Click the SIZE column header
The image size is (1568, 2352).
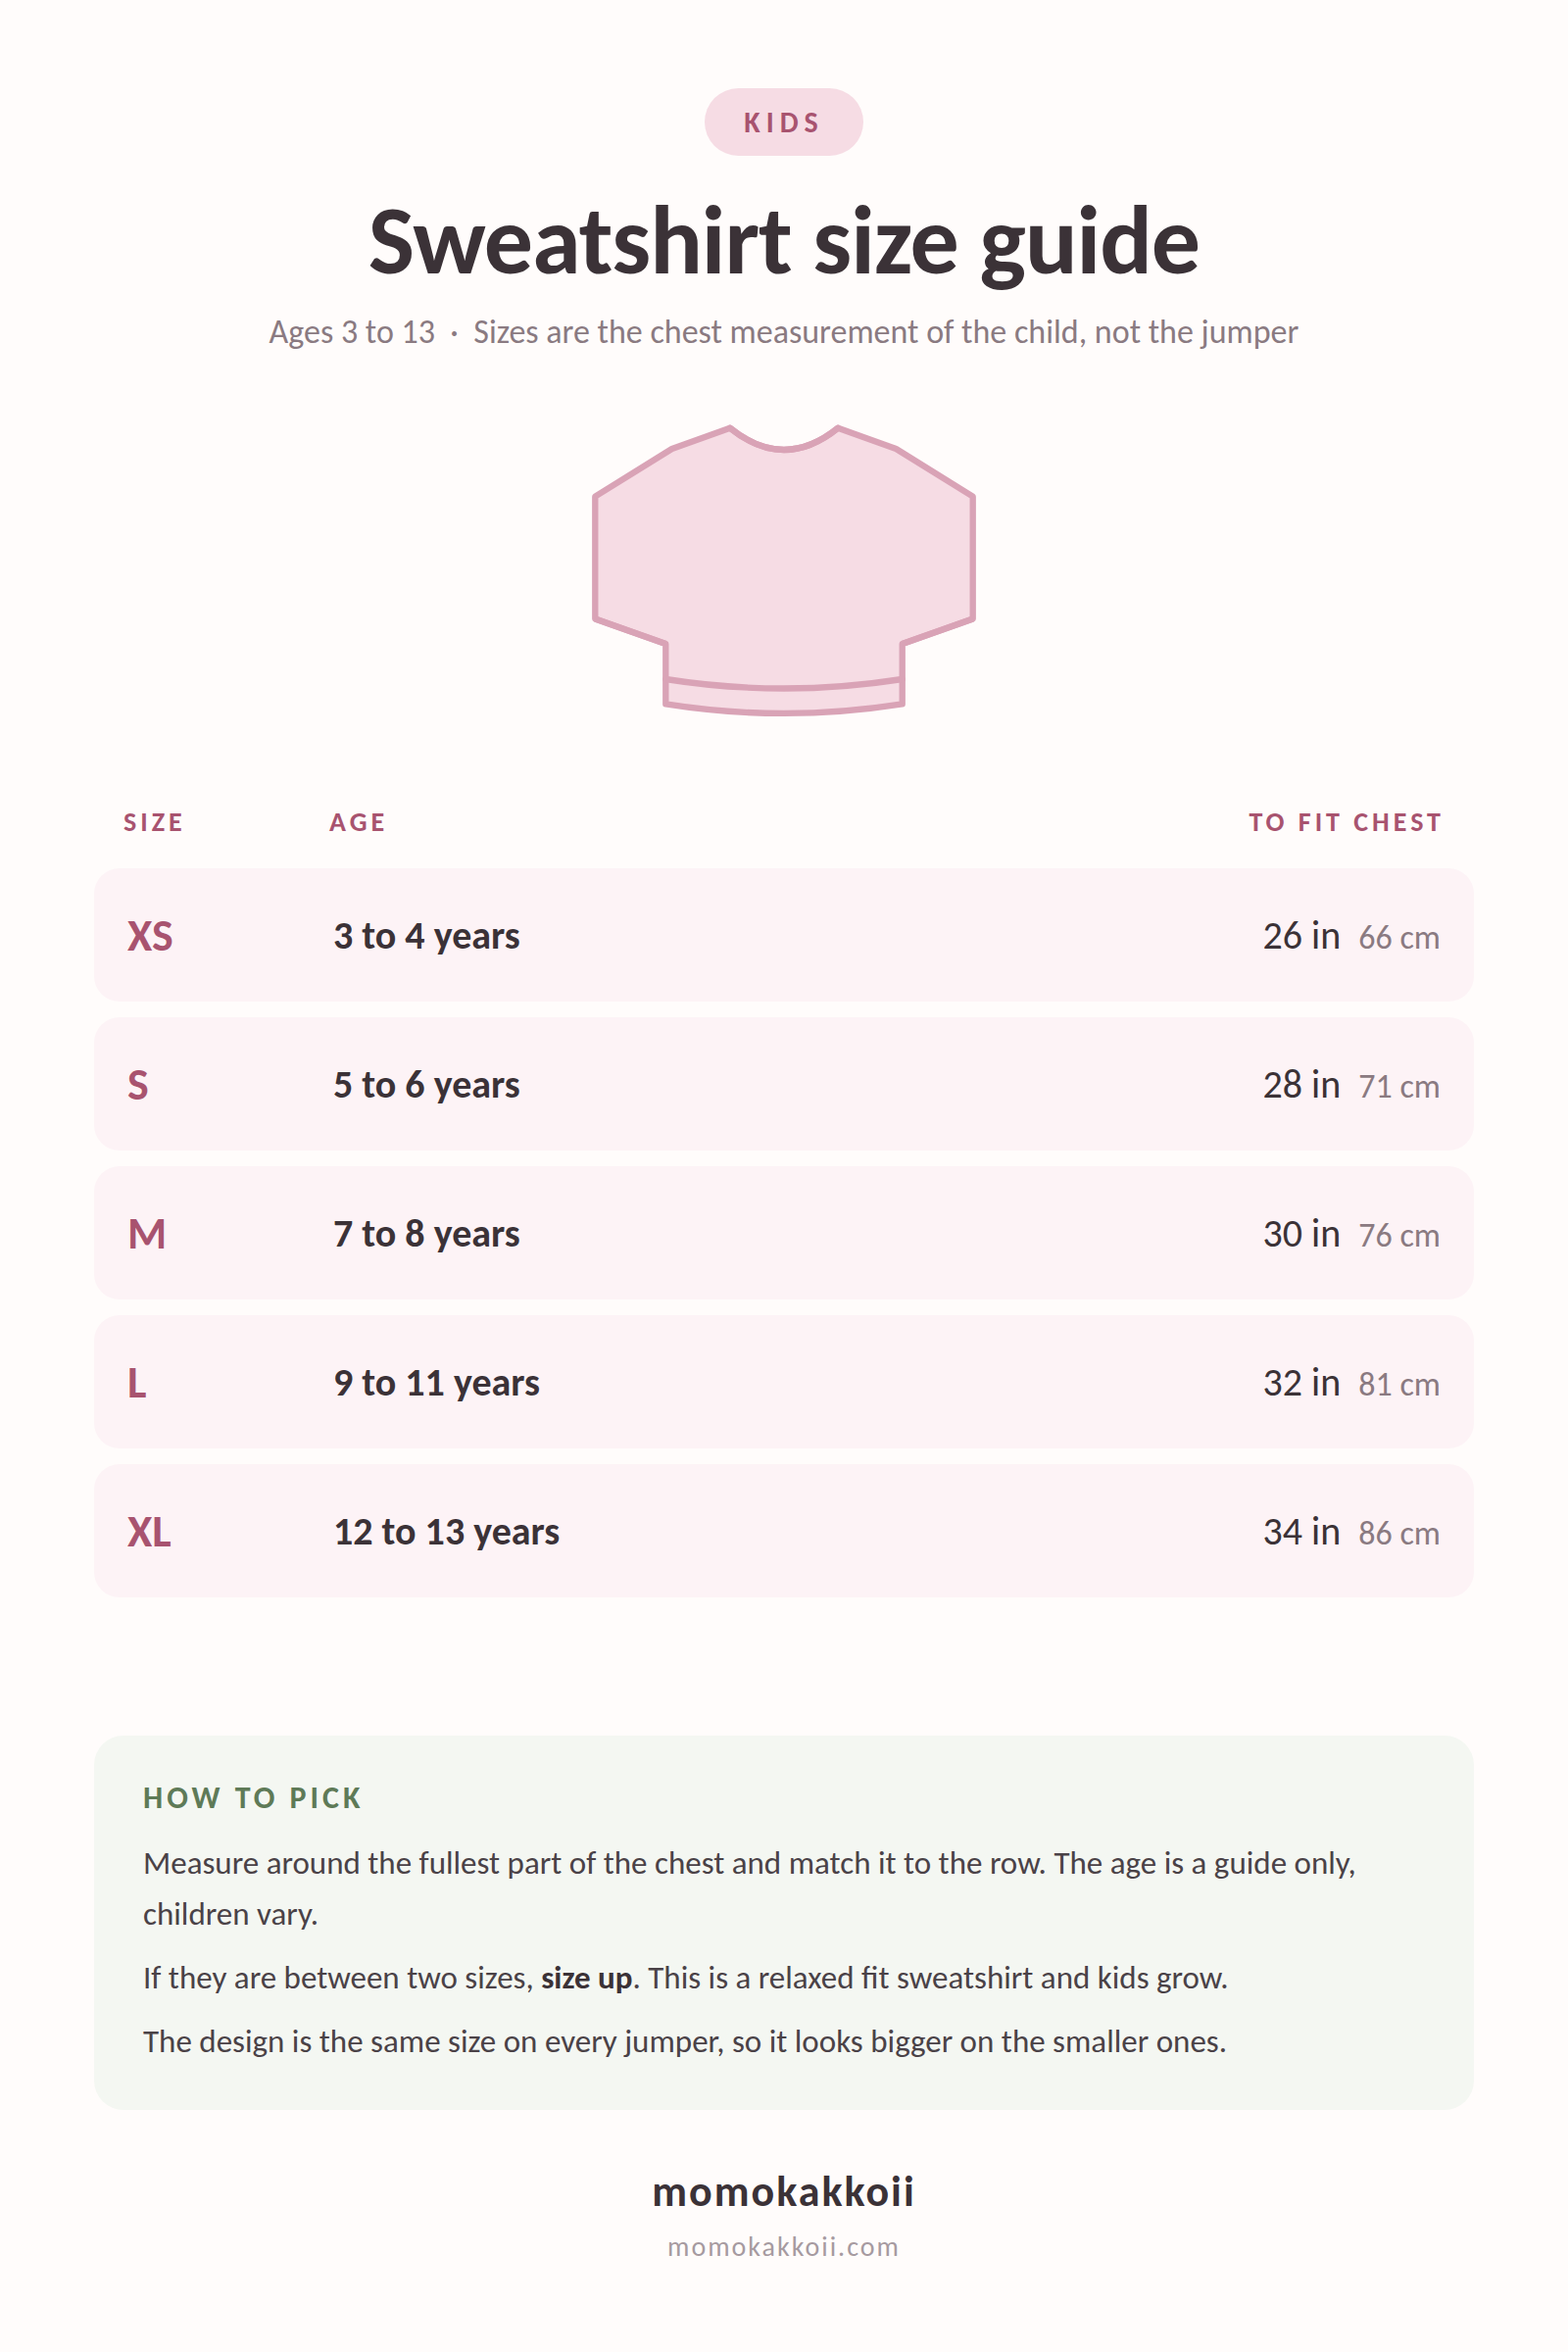(x=154, y=822)
